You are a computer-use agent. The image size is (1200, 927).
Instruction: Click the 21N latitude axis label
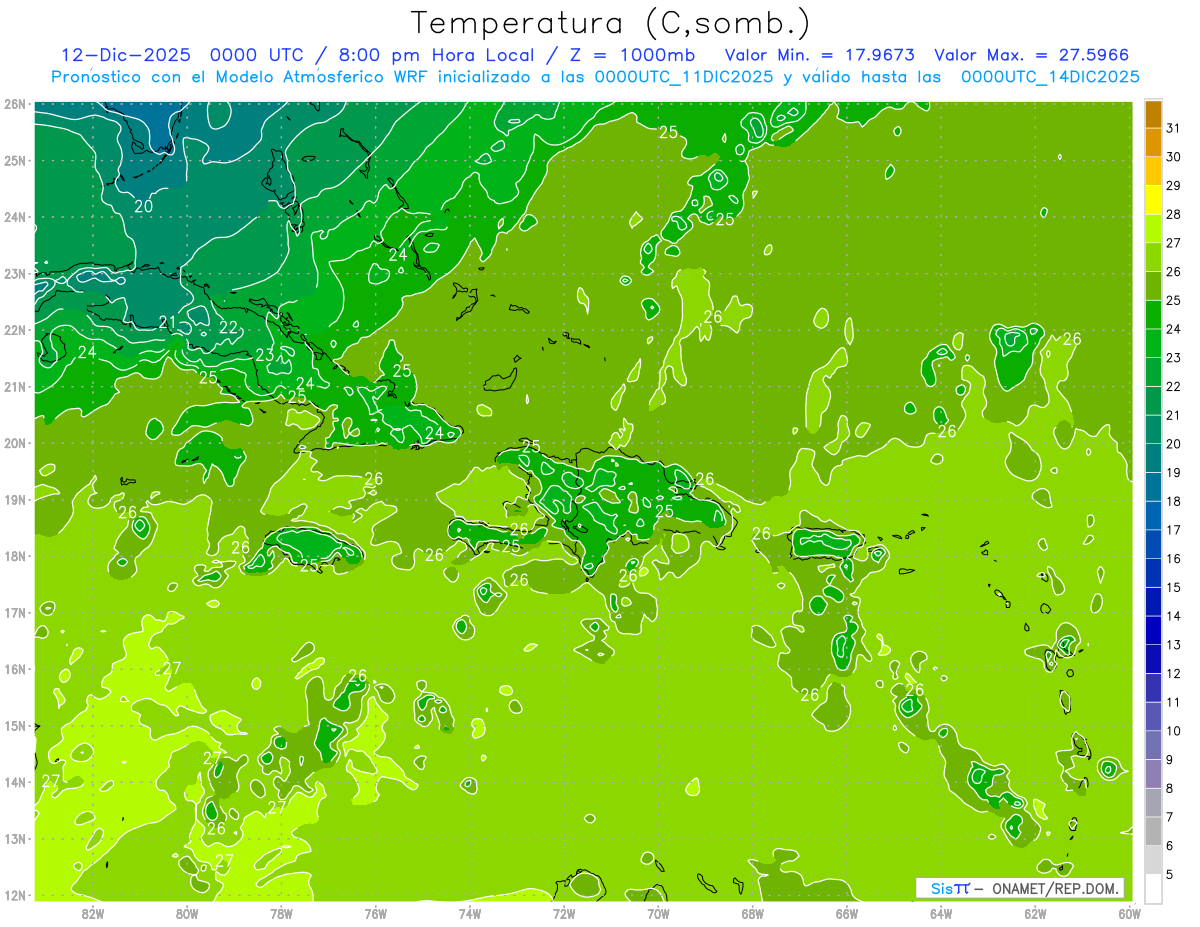pyautogui.click(x=15, y=387)
